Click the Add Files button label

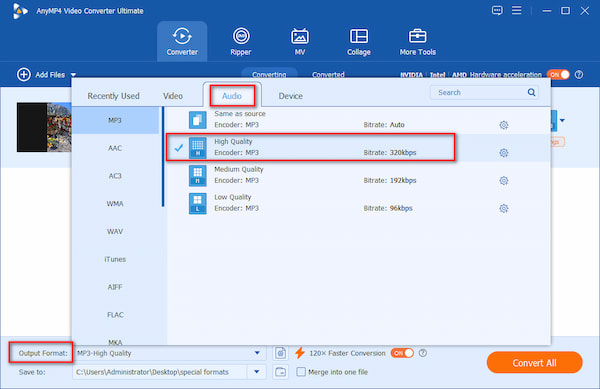[50, 75]
